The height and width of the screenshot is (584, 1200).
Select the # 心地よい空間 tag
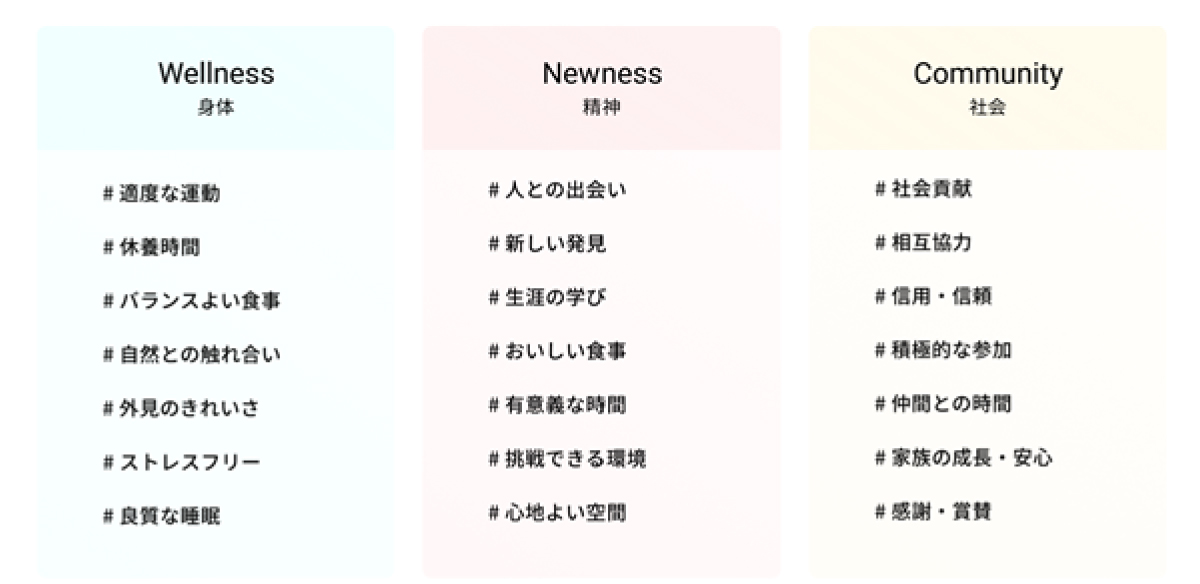[557, 514]
